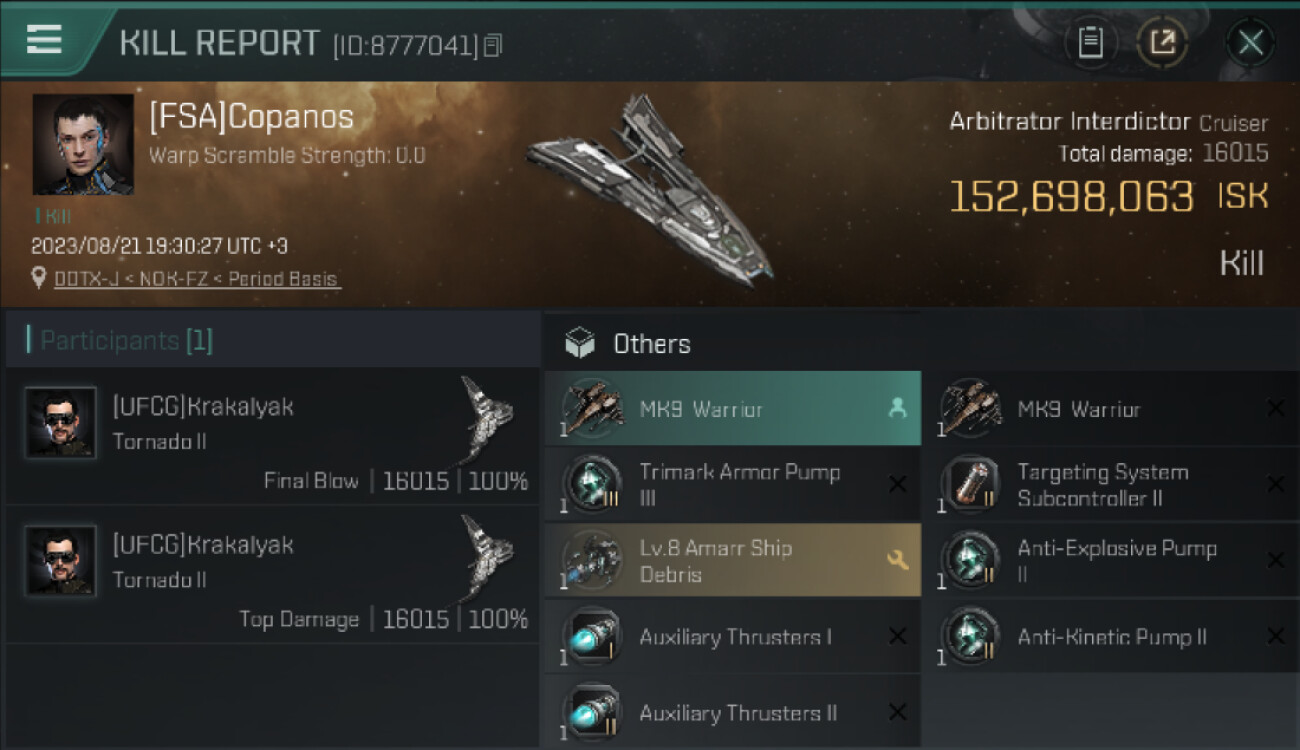Click Krakalyak's Top Damage portrait

click(x=61, y=560)
